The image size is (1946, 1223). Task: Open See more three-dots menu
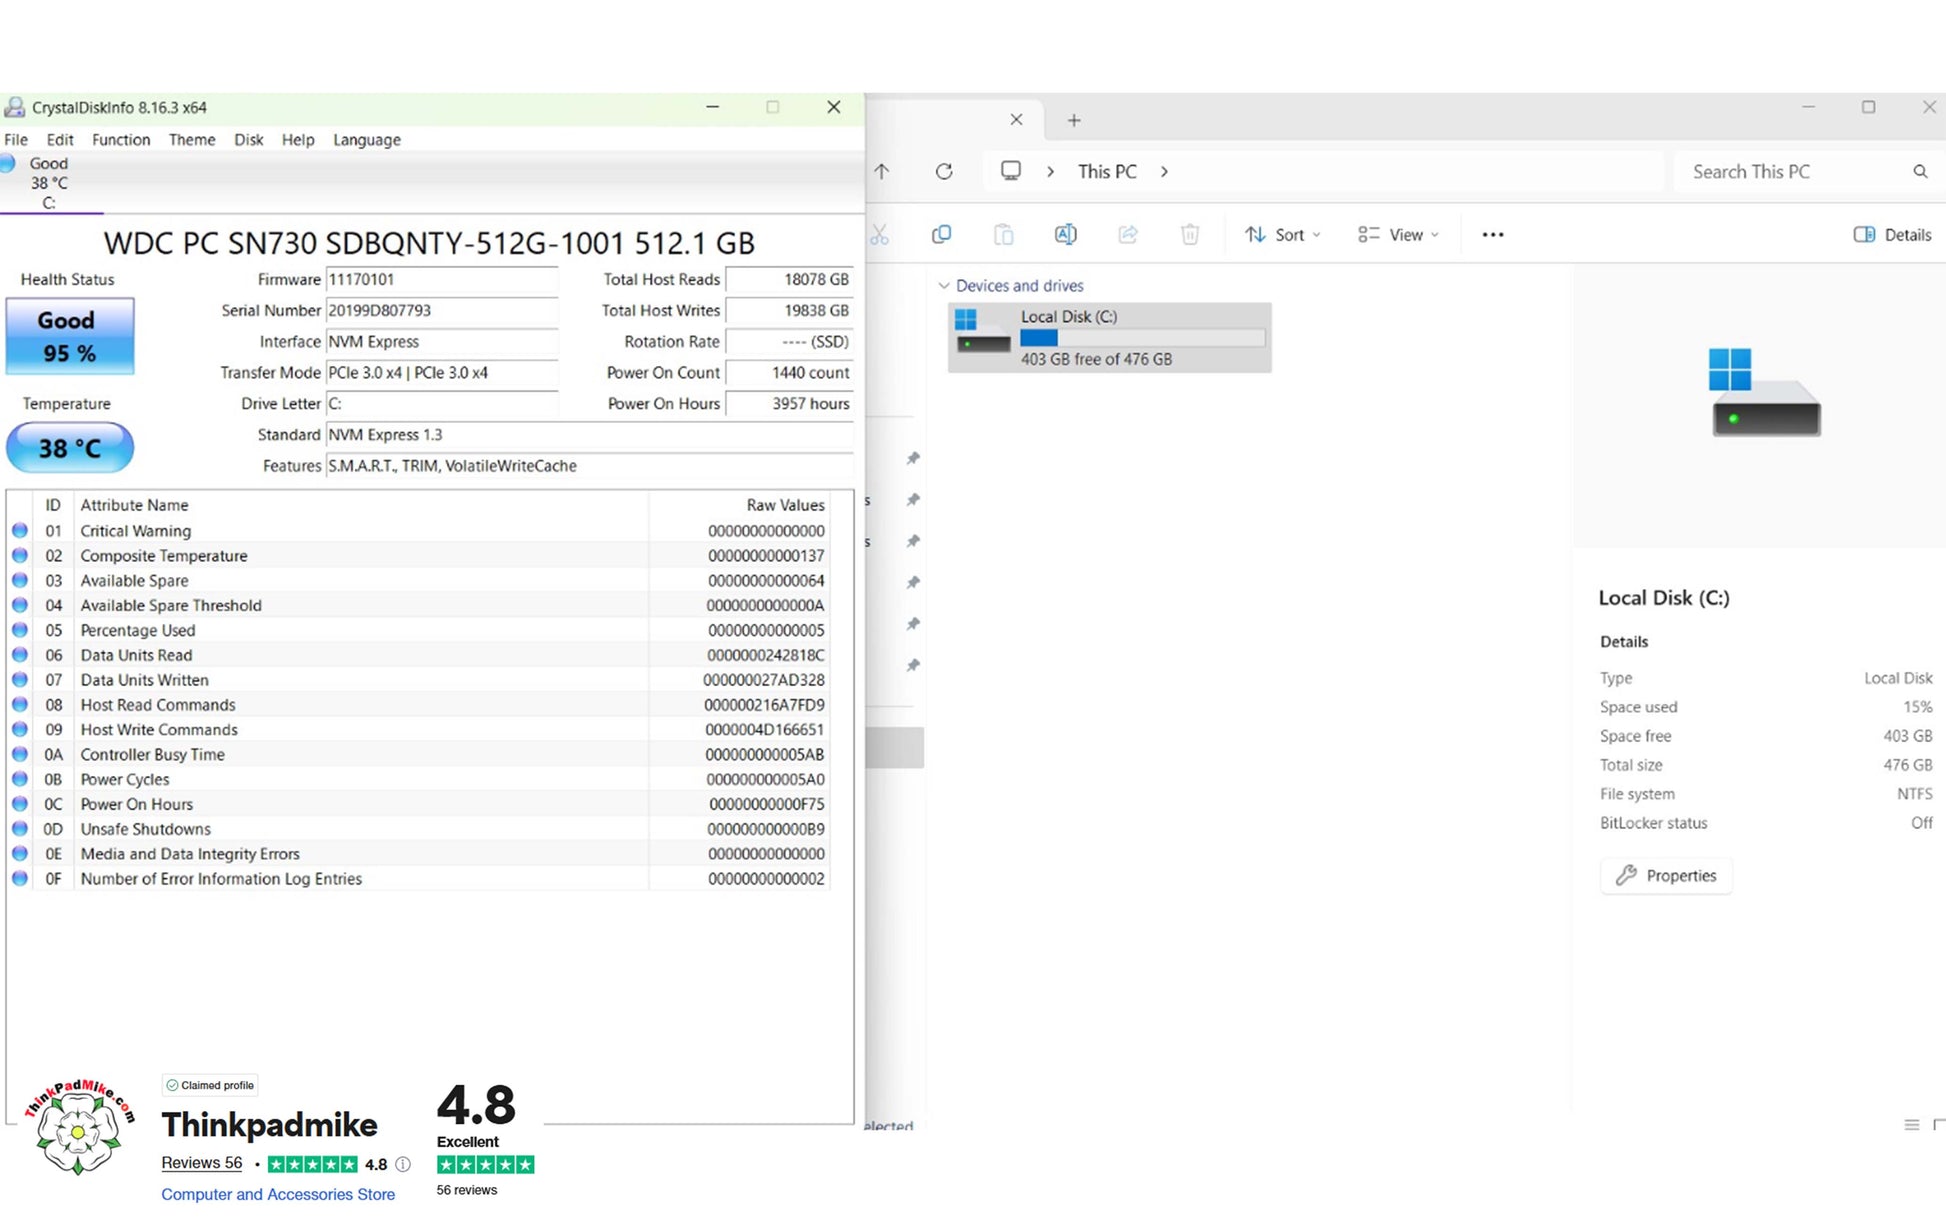tap(1492, 234)
